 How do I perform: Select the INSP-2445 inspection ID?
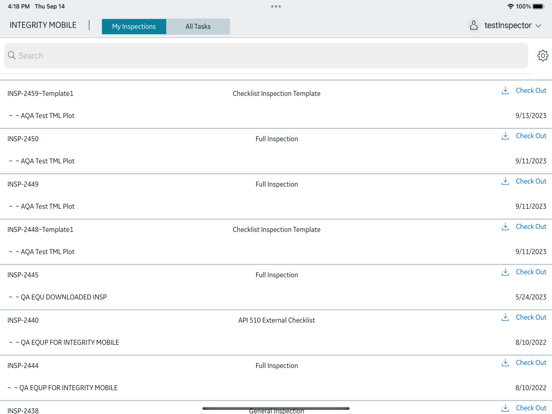(23, 275)
